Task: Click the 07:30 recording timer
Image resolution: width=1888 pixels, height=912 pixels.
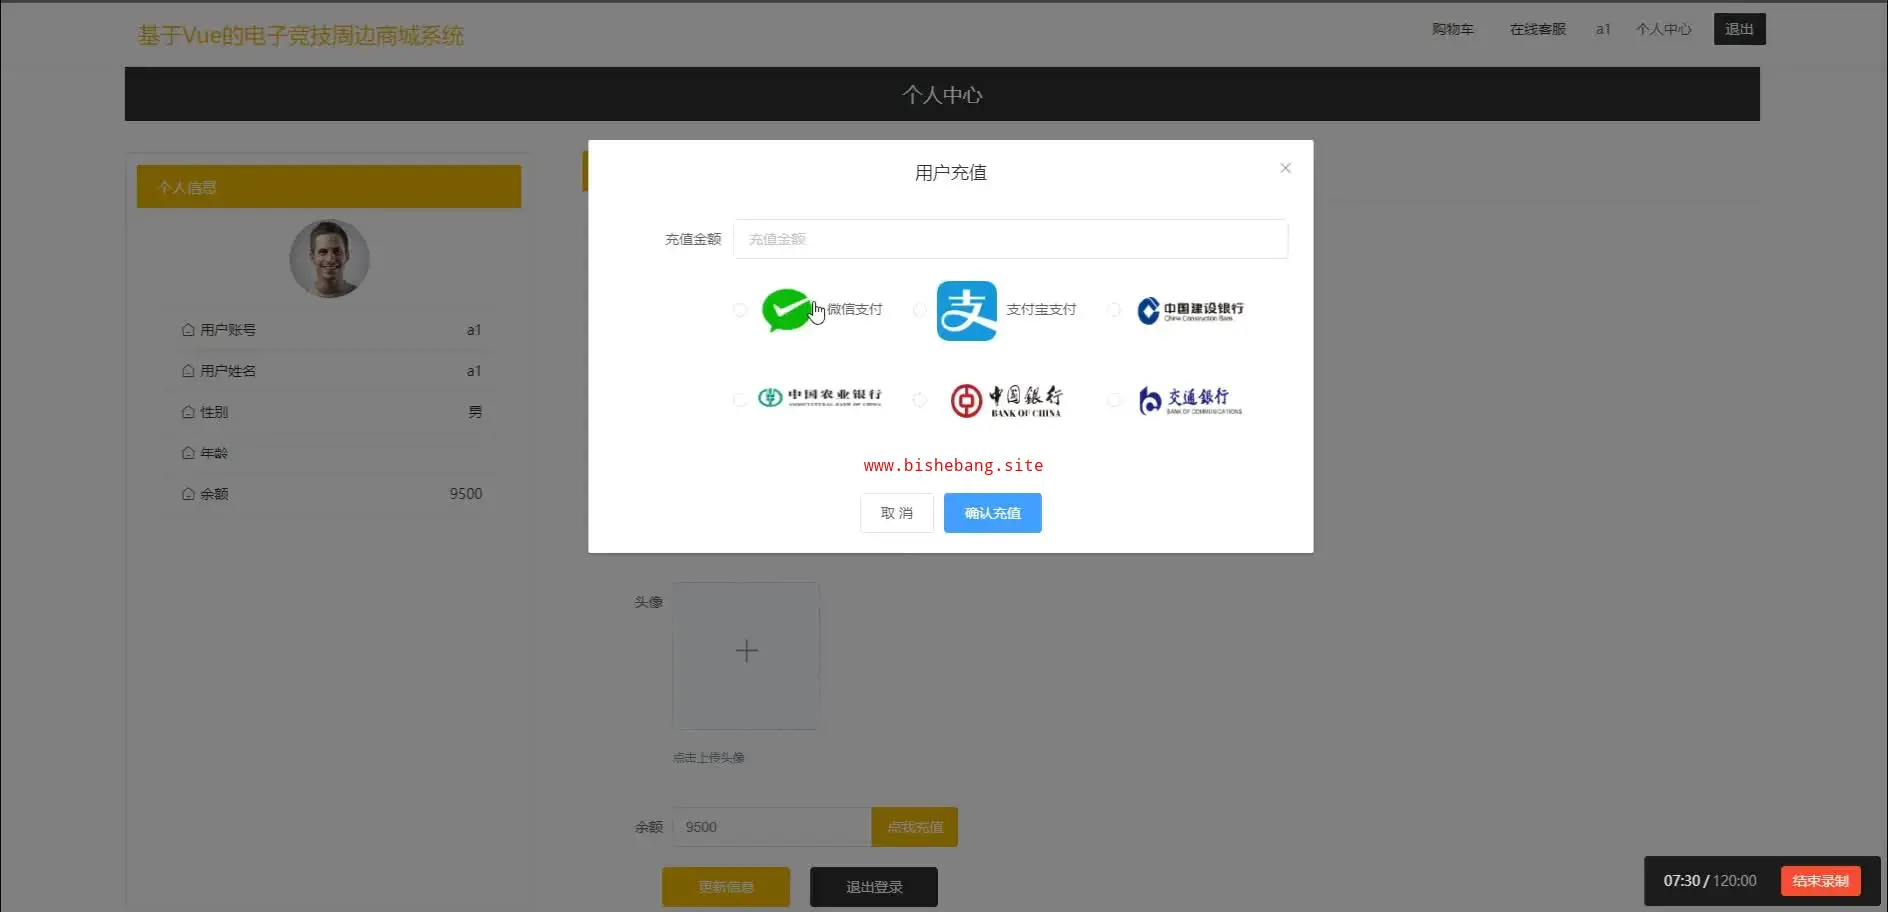Action: 1682,881
